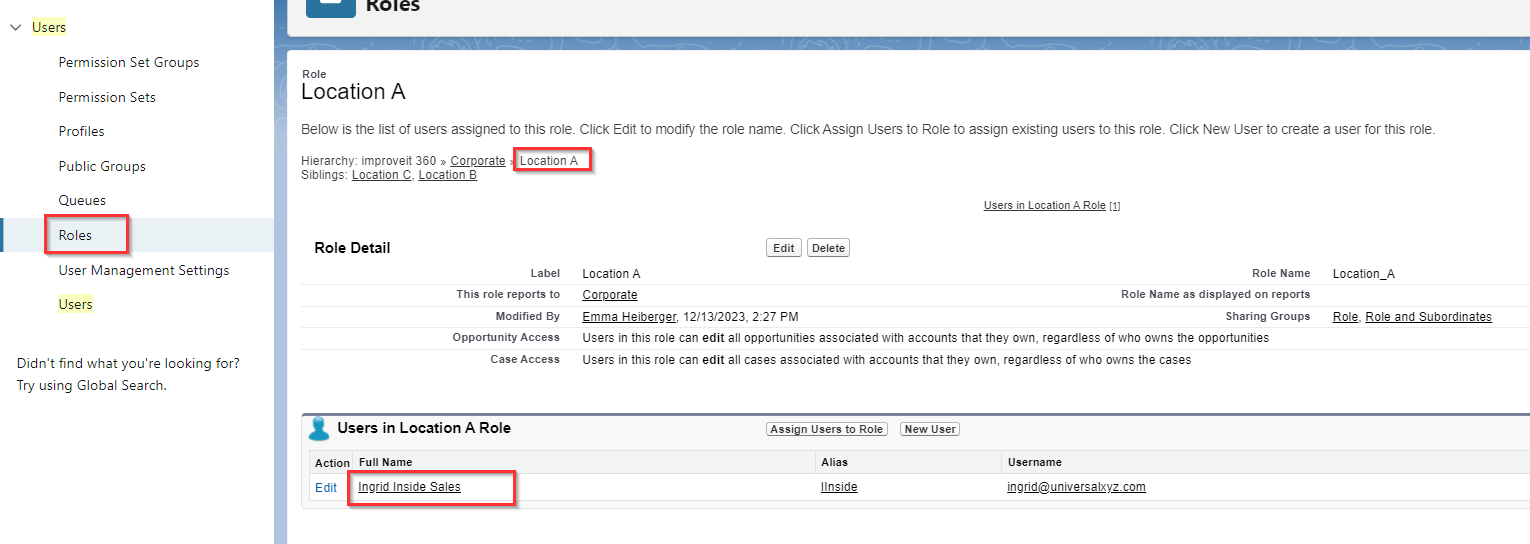Open Permission Set Groups in sidebar
1530x544 pixels.
point(129,62)
